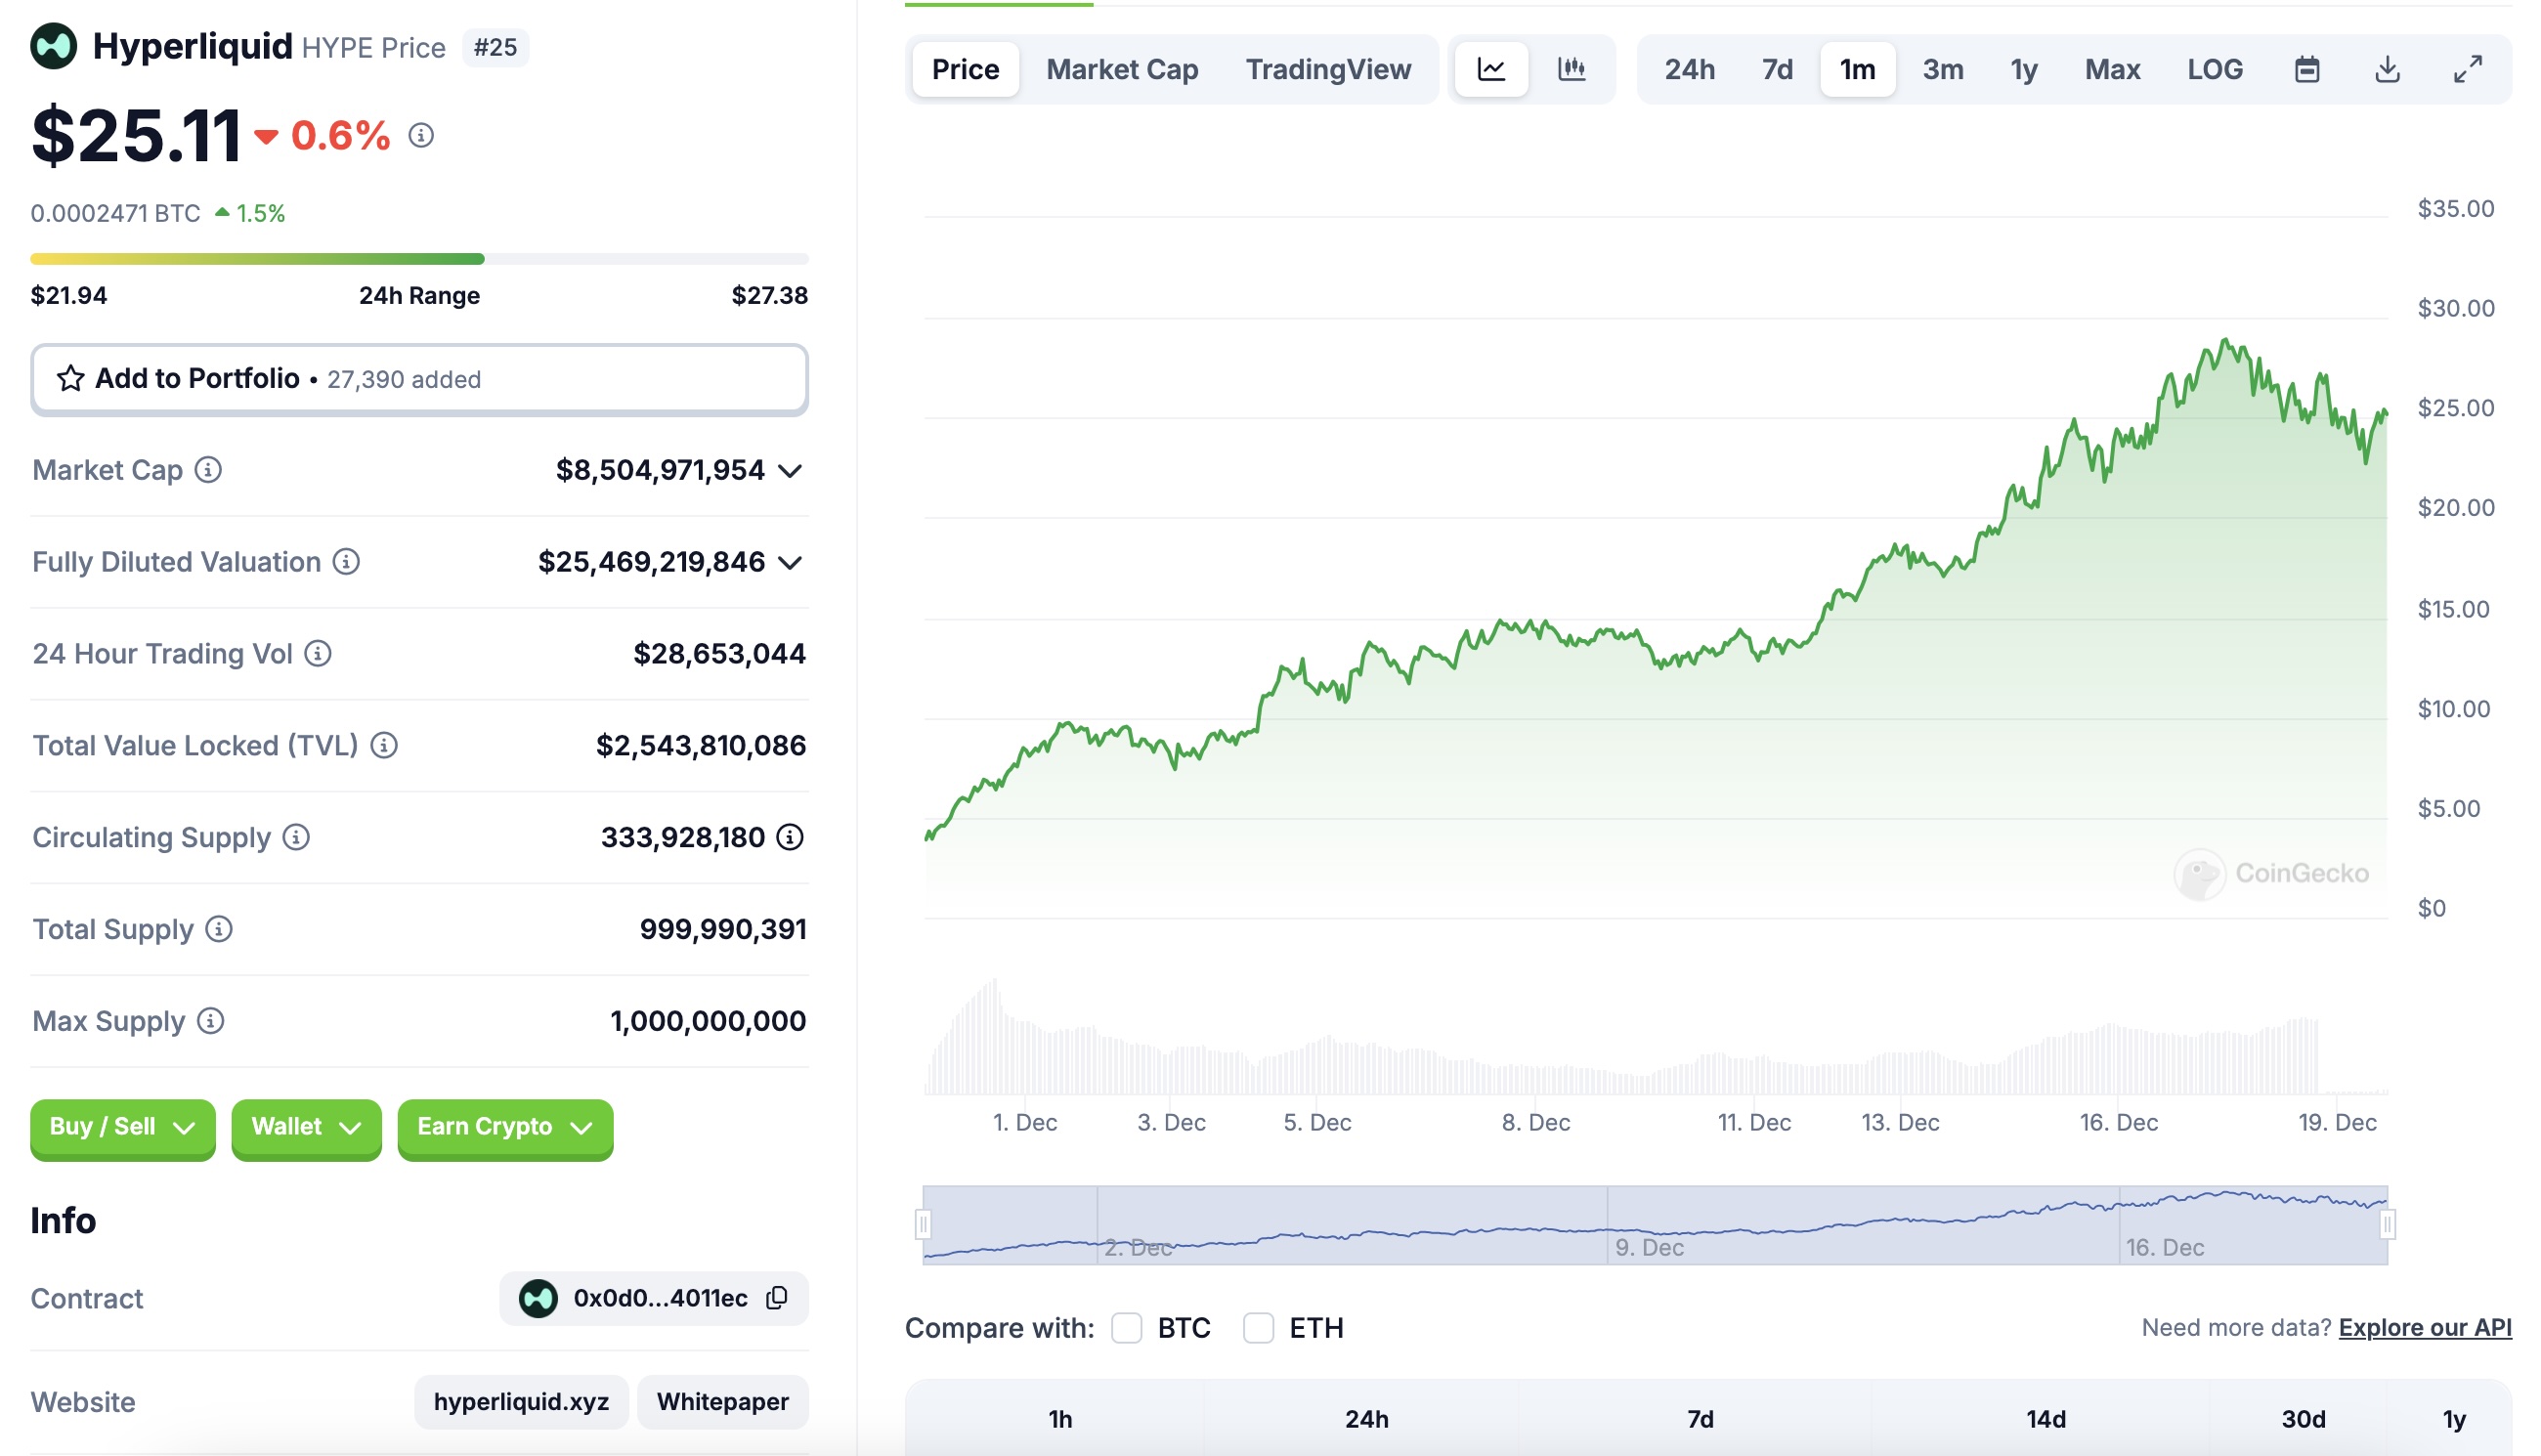The width and height of the screenshot is (2541, 1456).
Task: Click the contract address chip
Action: [654, 1298]
